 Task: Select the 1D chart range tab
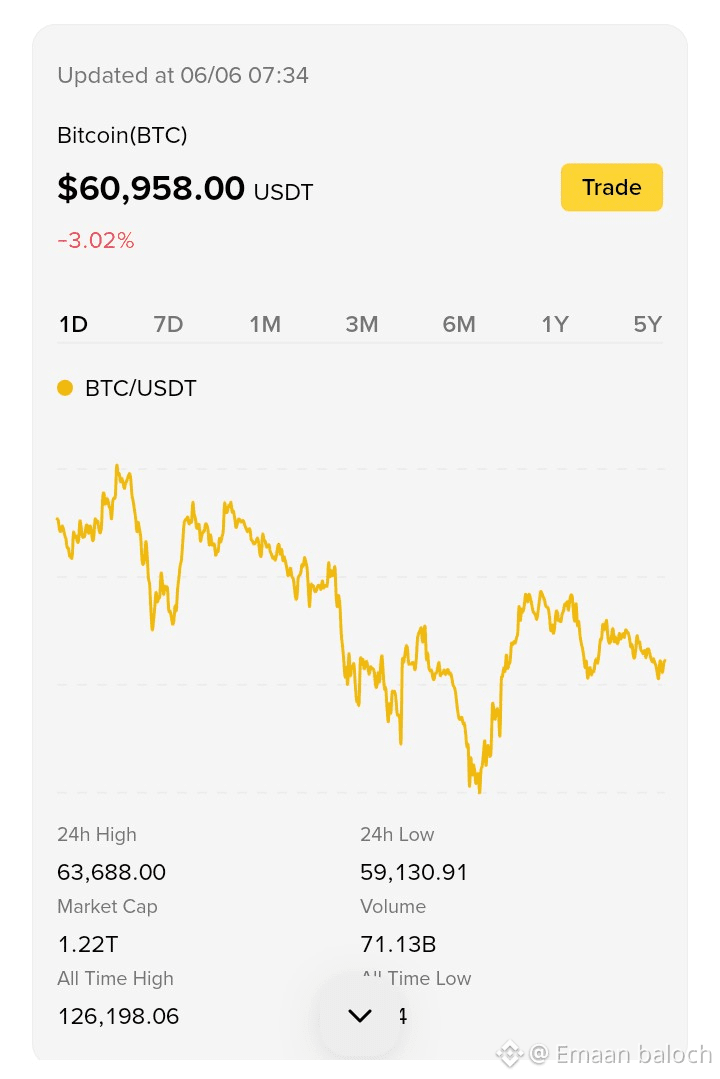(73, 324)
